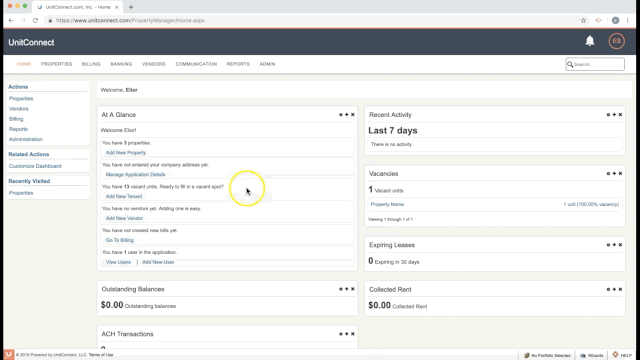Open settings gear on Vacancies widget
The height and width of the screenshot is (360, 640).
click(x=608, y=173)
